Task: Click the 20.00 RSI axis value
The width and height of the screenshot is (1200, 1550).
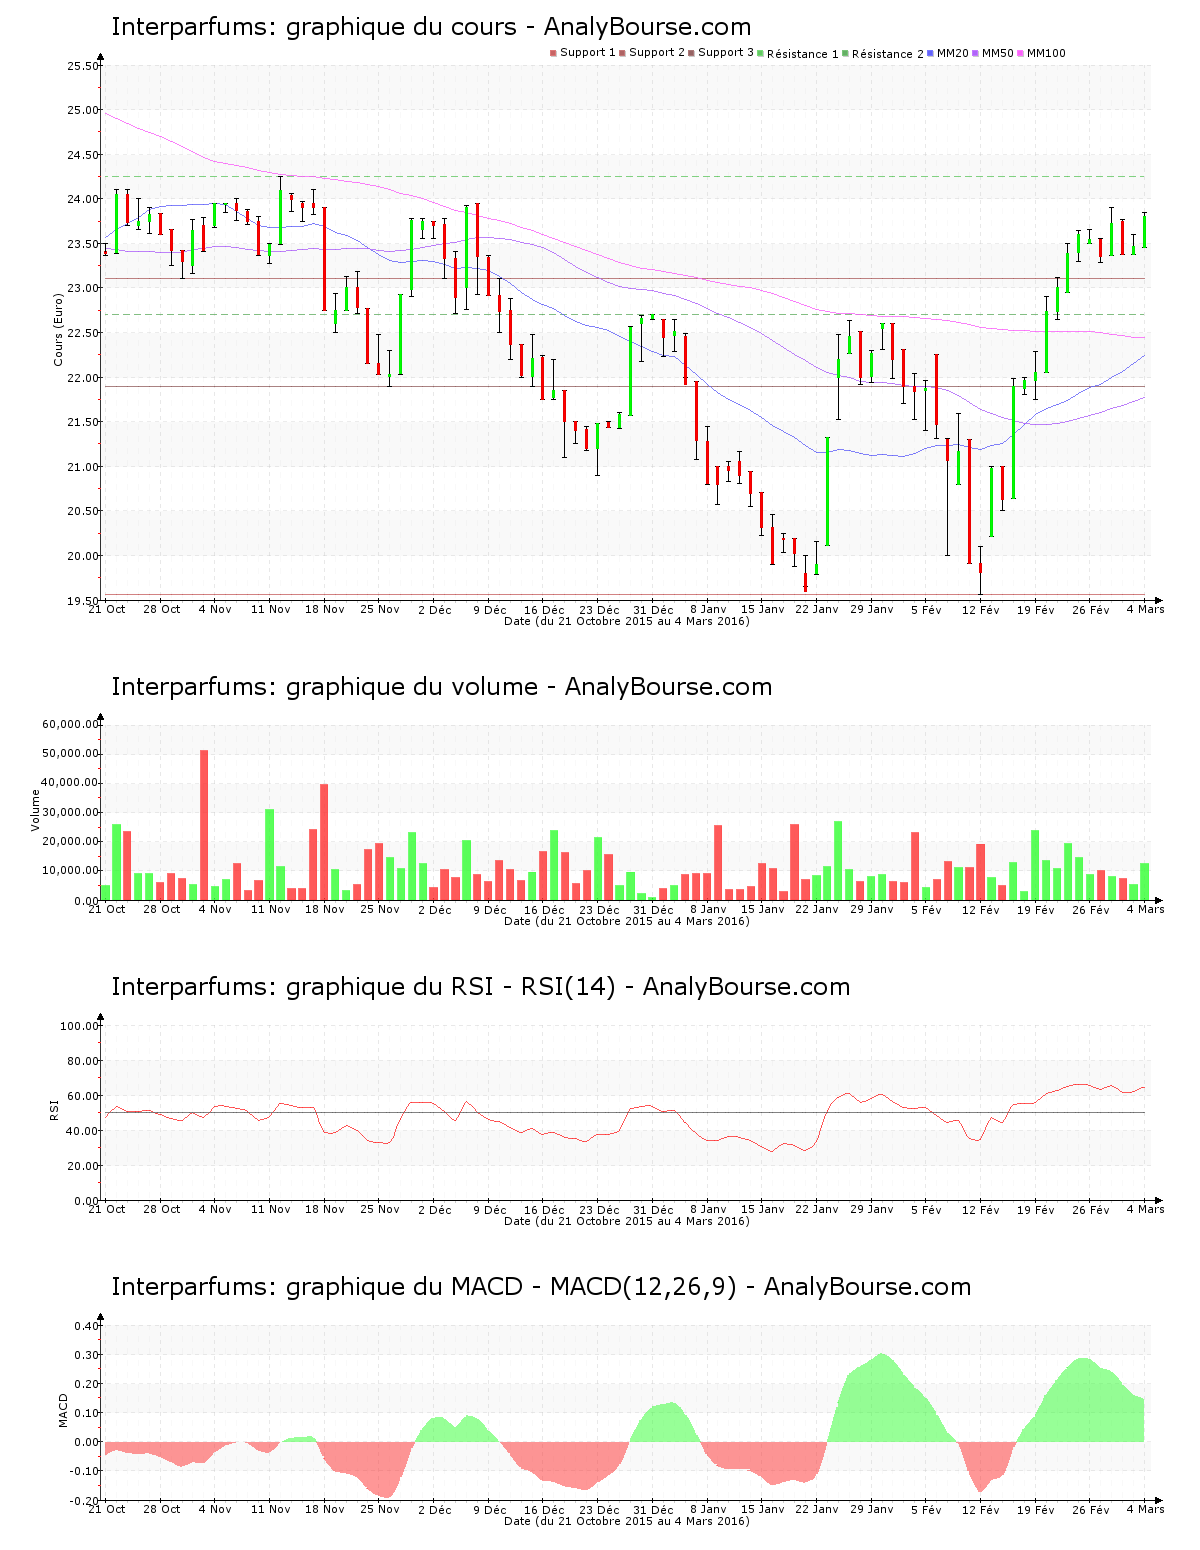Action: pos(83,1166)
